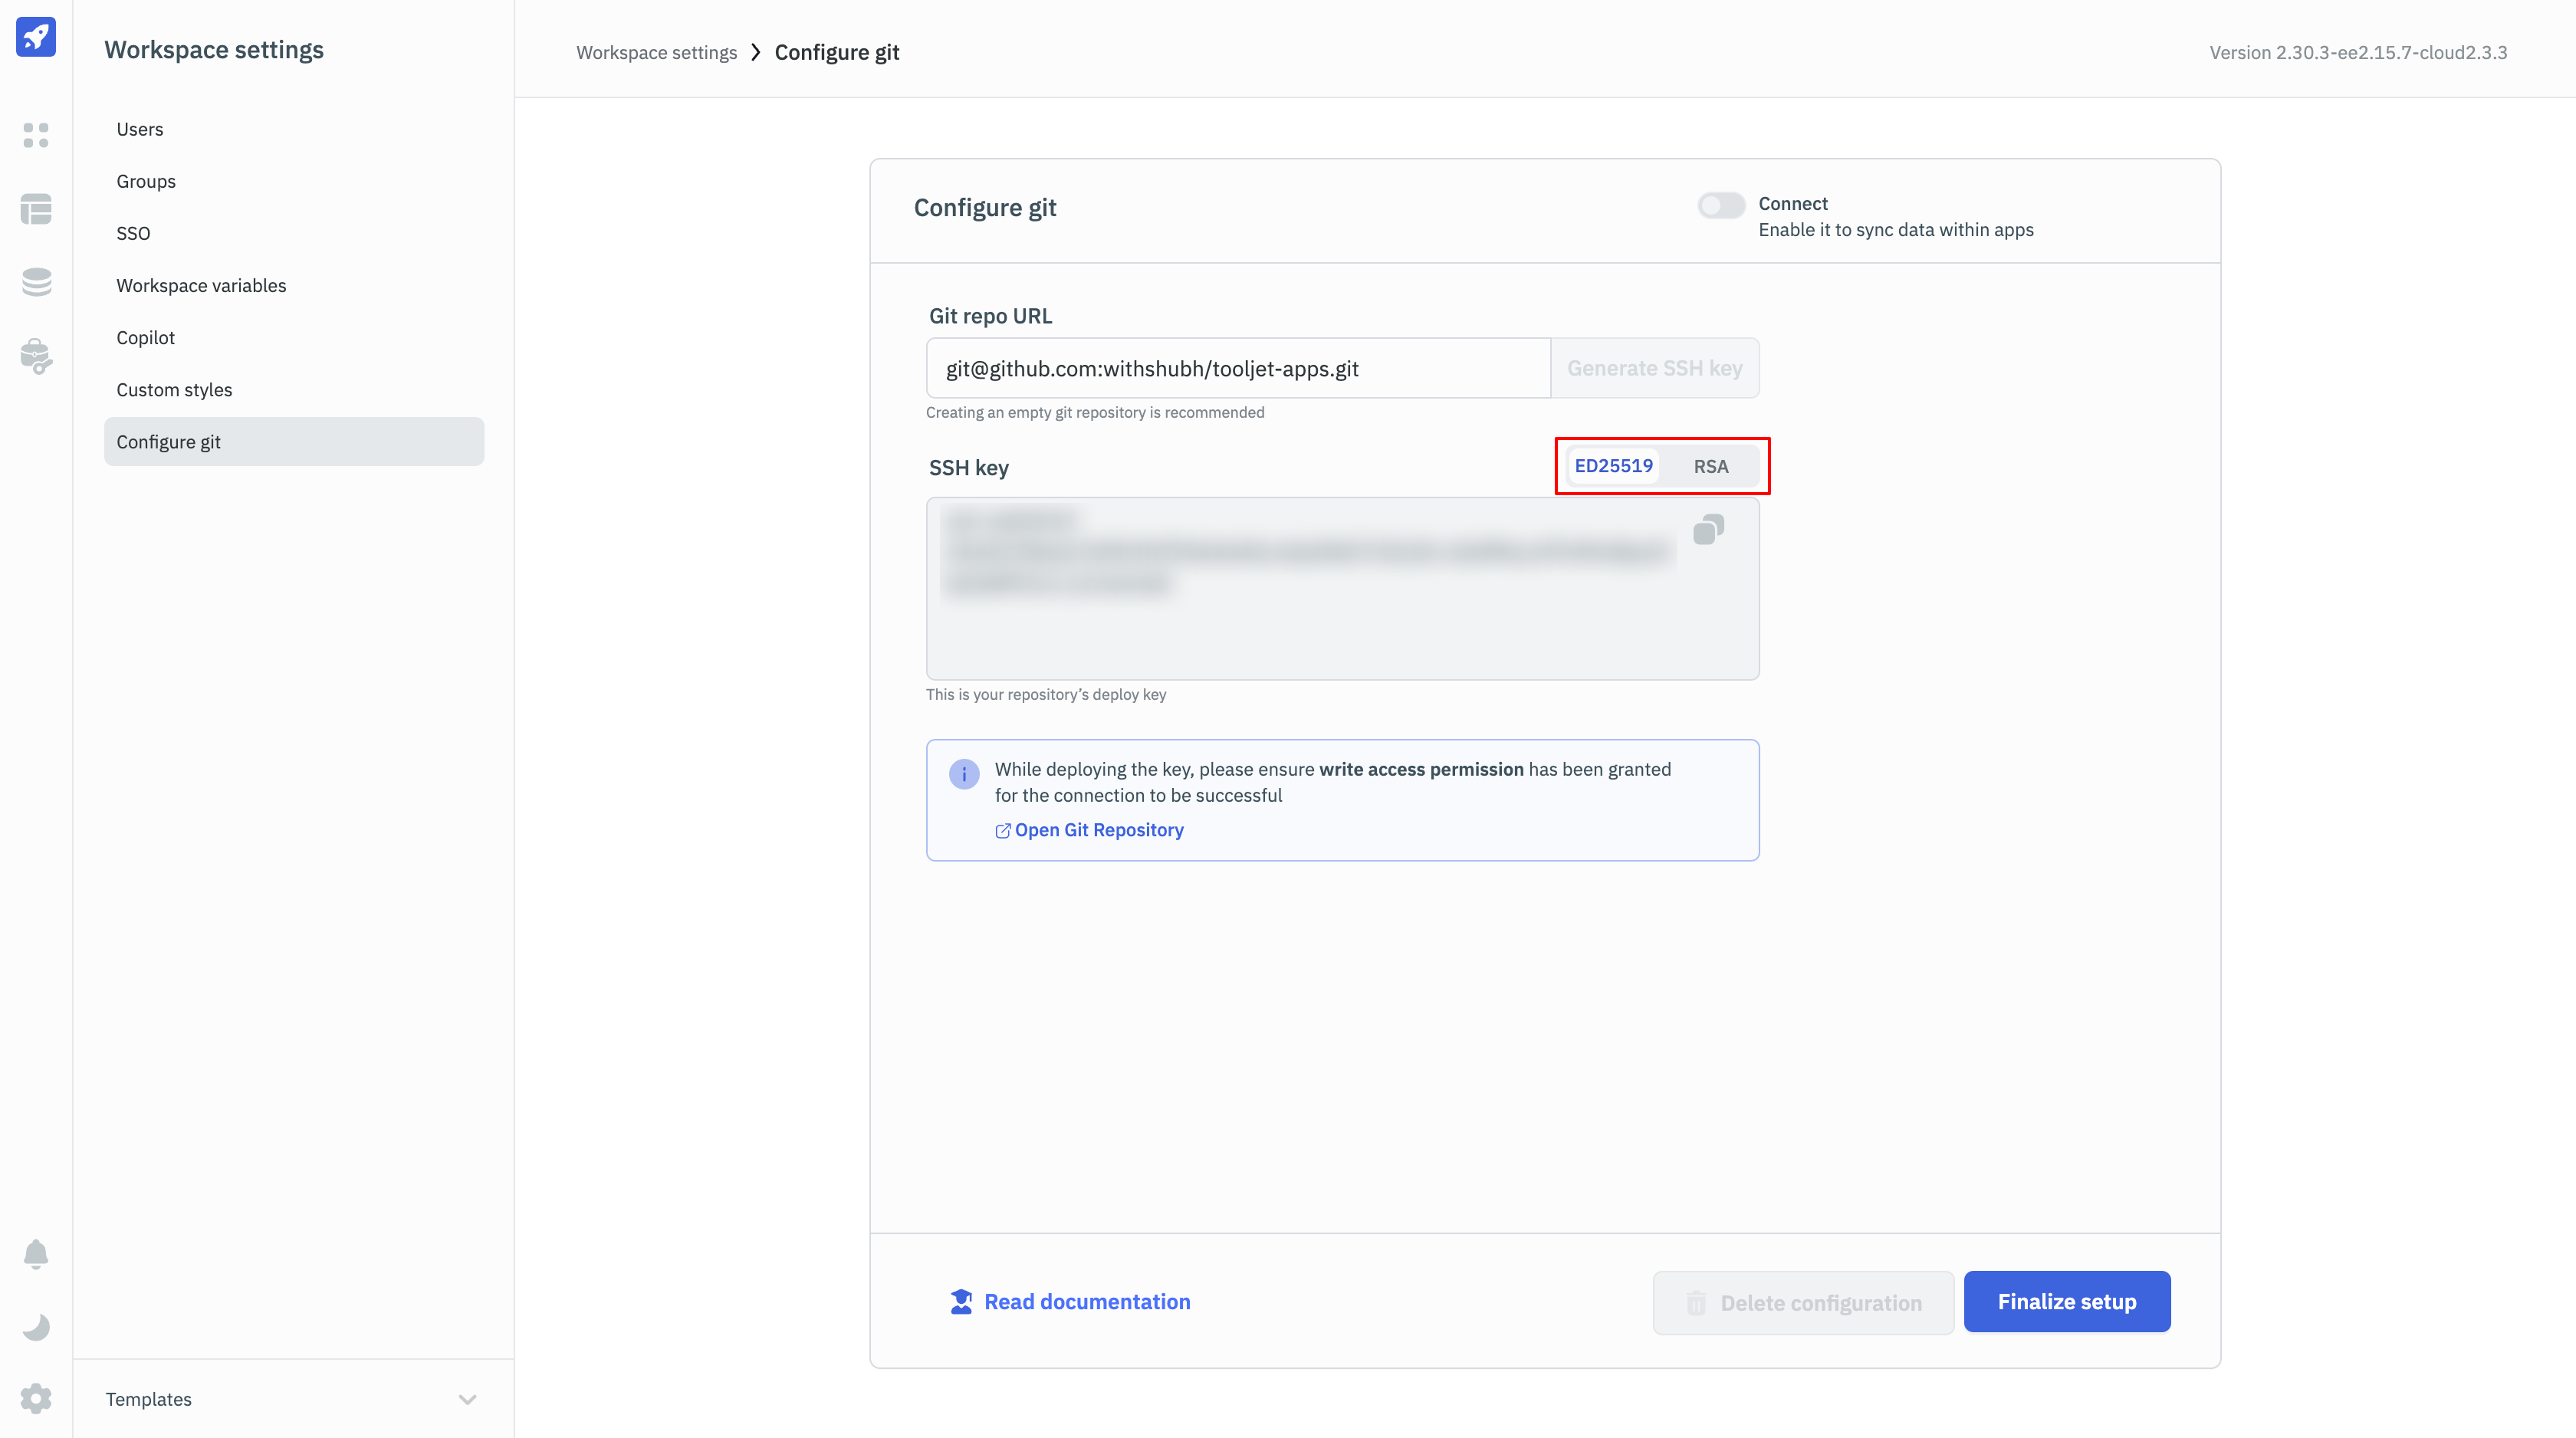Open settings gear icon in sidebar
The width and height of the screenshot is (2576, 1438).
pos(36,1398)
